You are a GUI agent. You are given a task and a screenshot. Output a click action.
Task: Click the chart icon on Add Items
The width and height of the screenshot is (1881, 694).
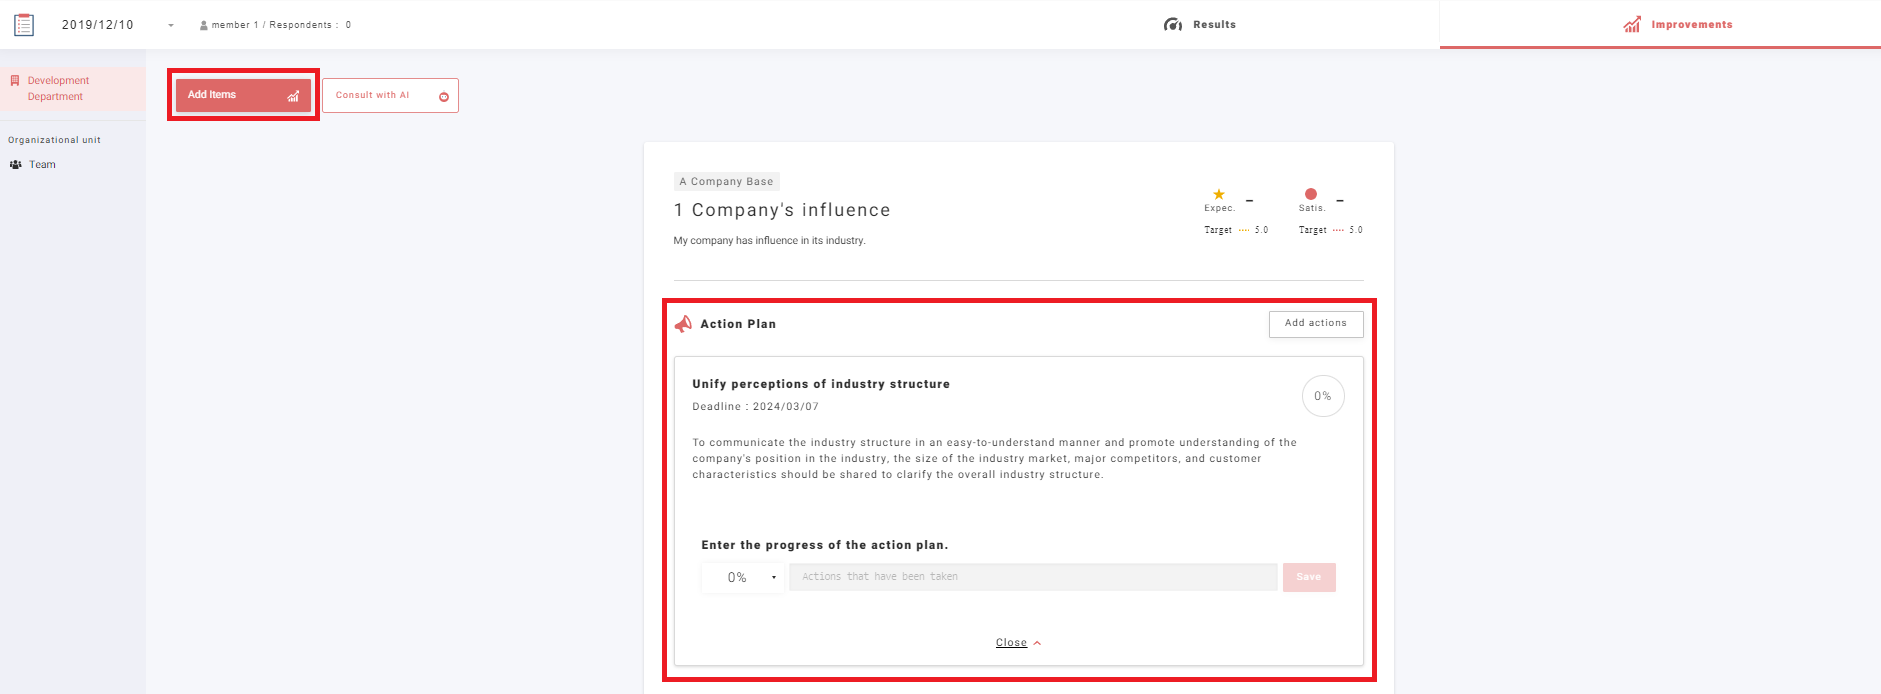pyautogui.click(x=293, y=96)
